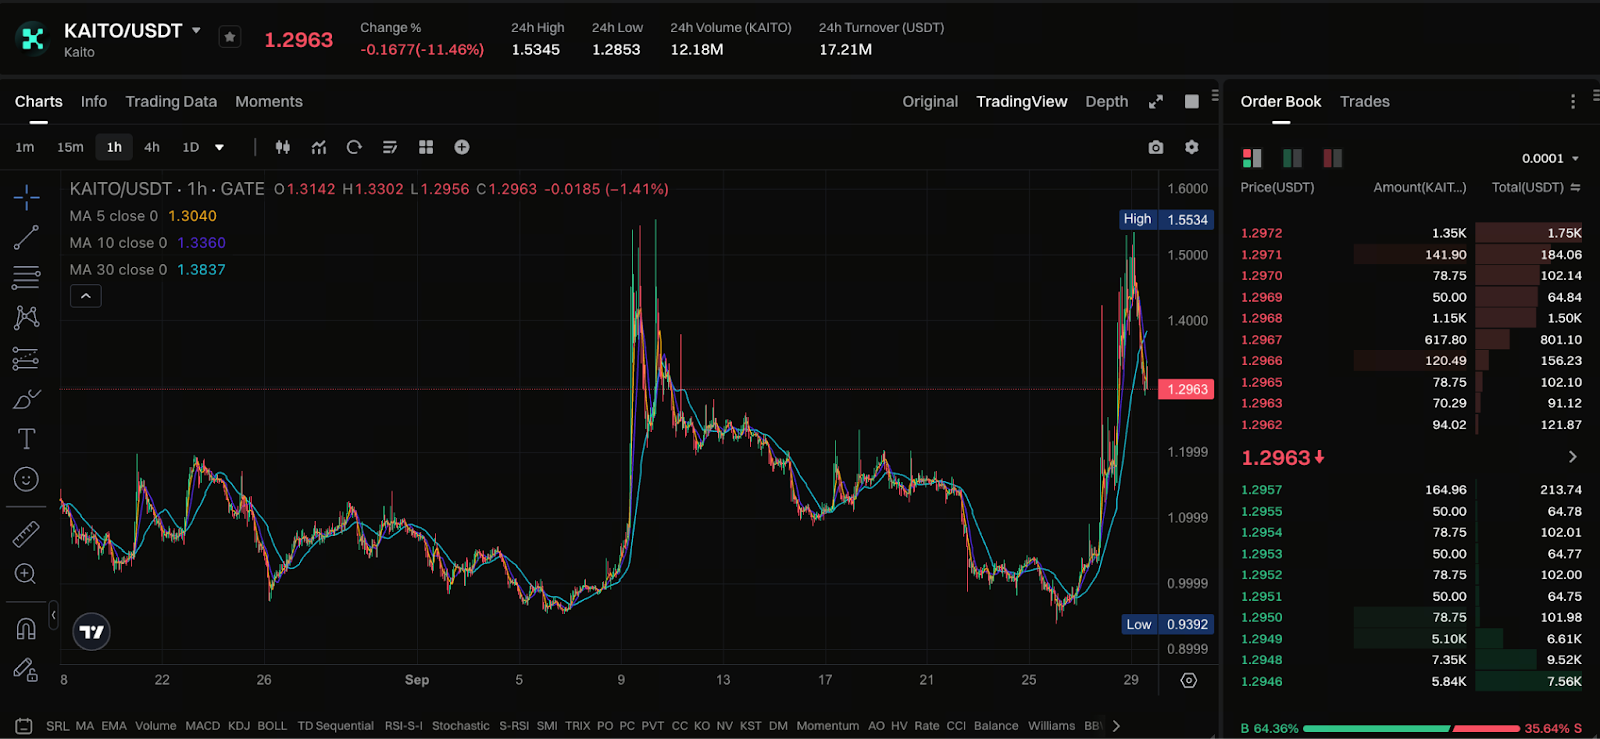Select the brush drawing tool

point(26,399)
